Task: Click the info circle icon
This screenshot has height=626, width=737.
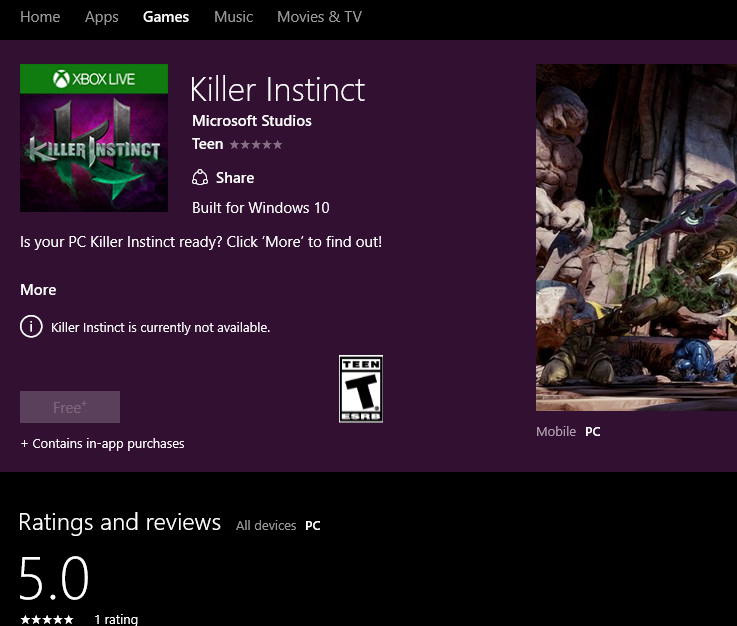Action: (31, 327)
